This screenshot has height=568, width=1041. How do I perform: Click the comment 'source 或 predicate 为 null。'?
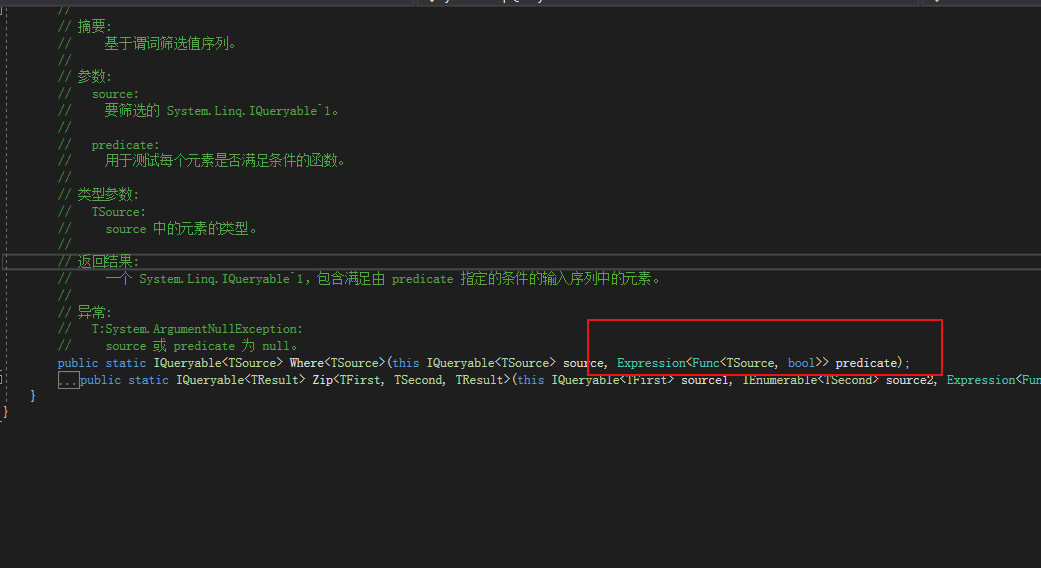pos(201,346)
